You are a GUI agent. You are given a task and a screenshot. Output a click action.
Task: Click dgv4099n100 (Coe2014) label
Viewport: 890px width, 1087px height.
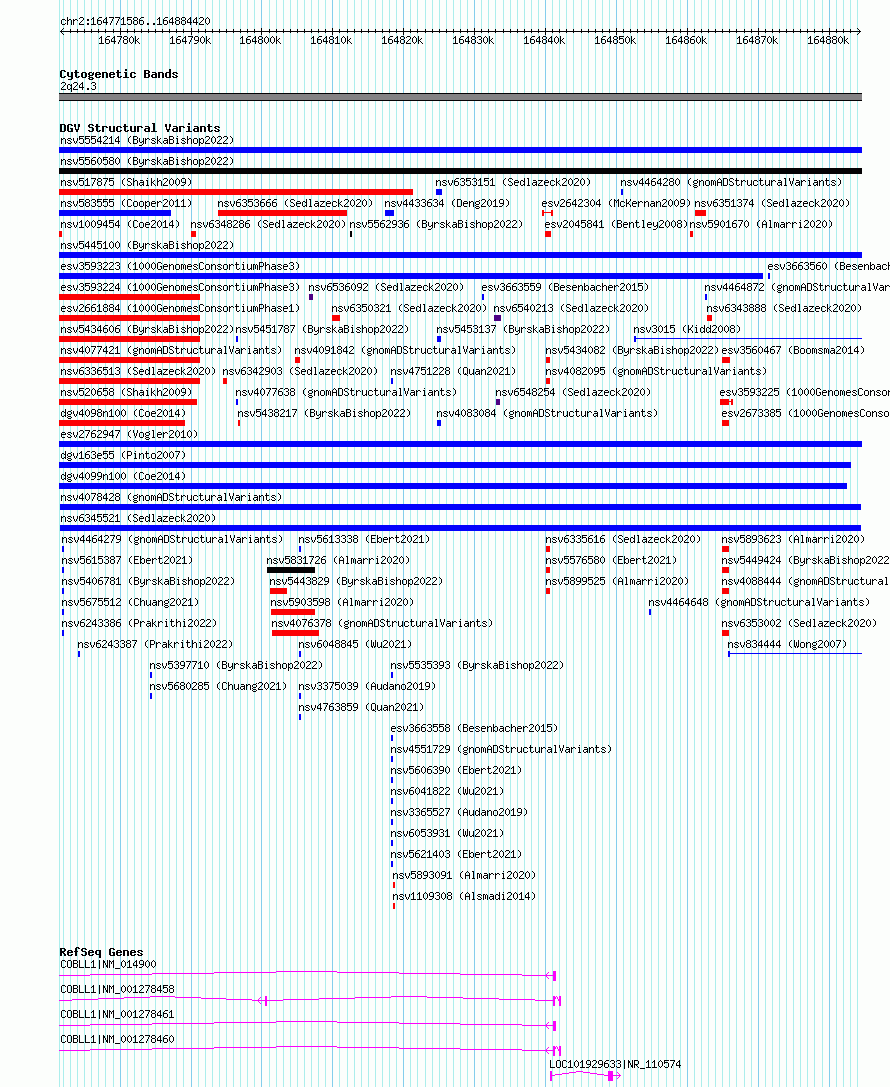pyautogui.click(x=123, y=476)
